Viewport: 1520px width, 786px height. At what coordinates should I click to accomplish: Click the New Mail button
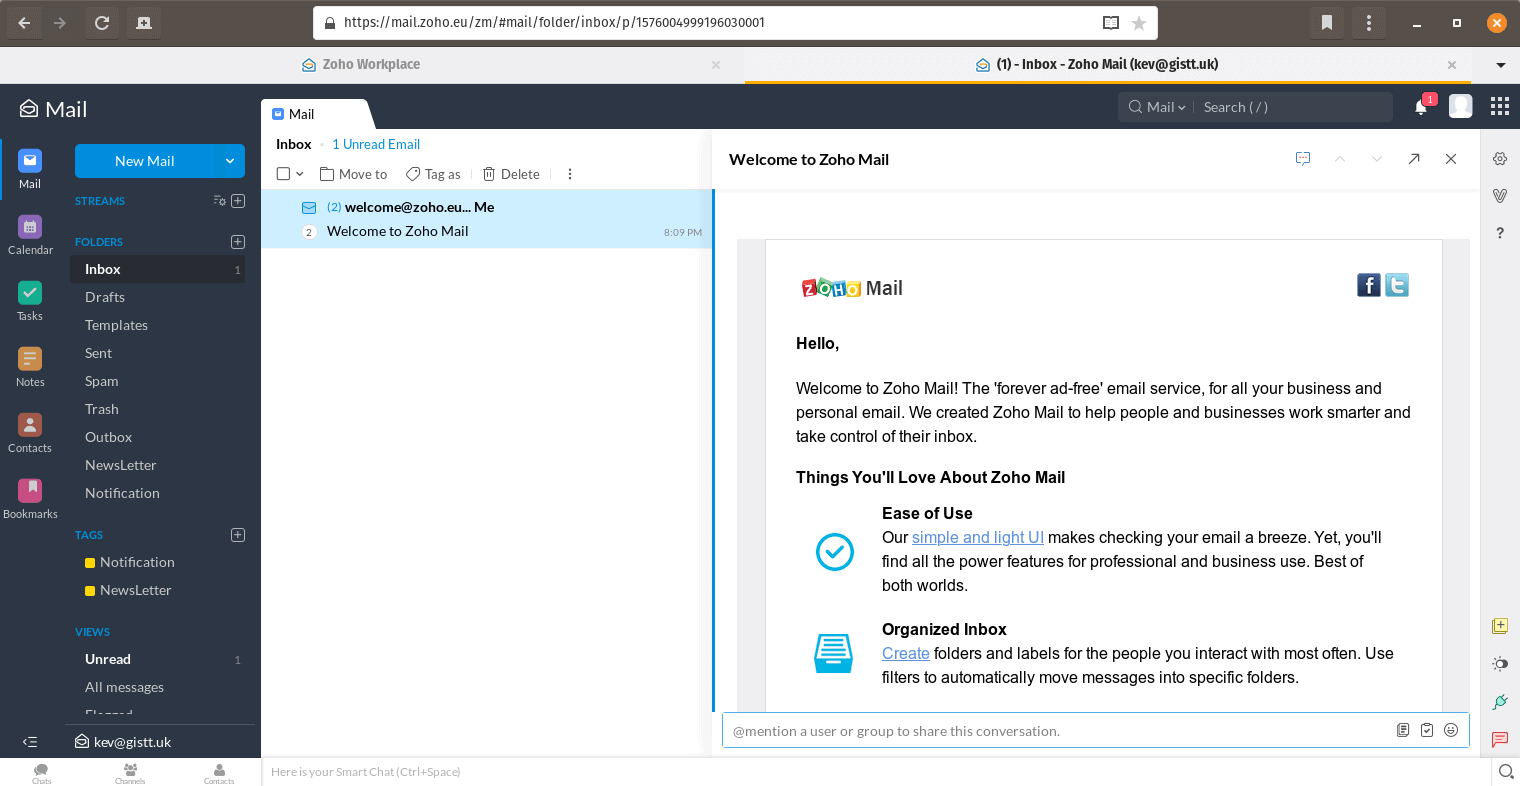coord(147,160)
